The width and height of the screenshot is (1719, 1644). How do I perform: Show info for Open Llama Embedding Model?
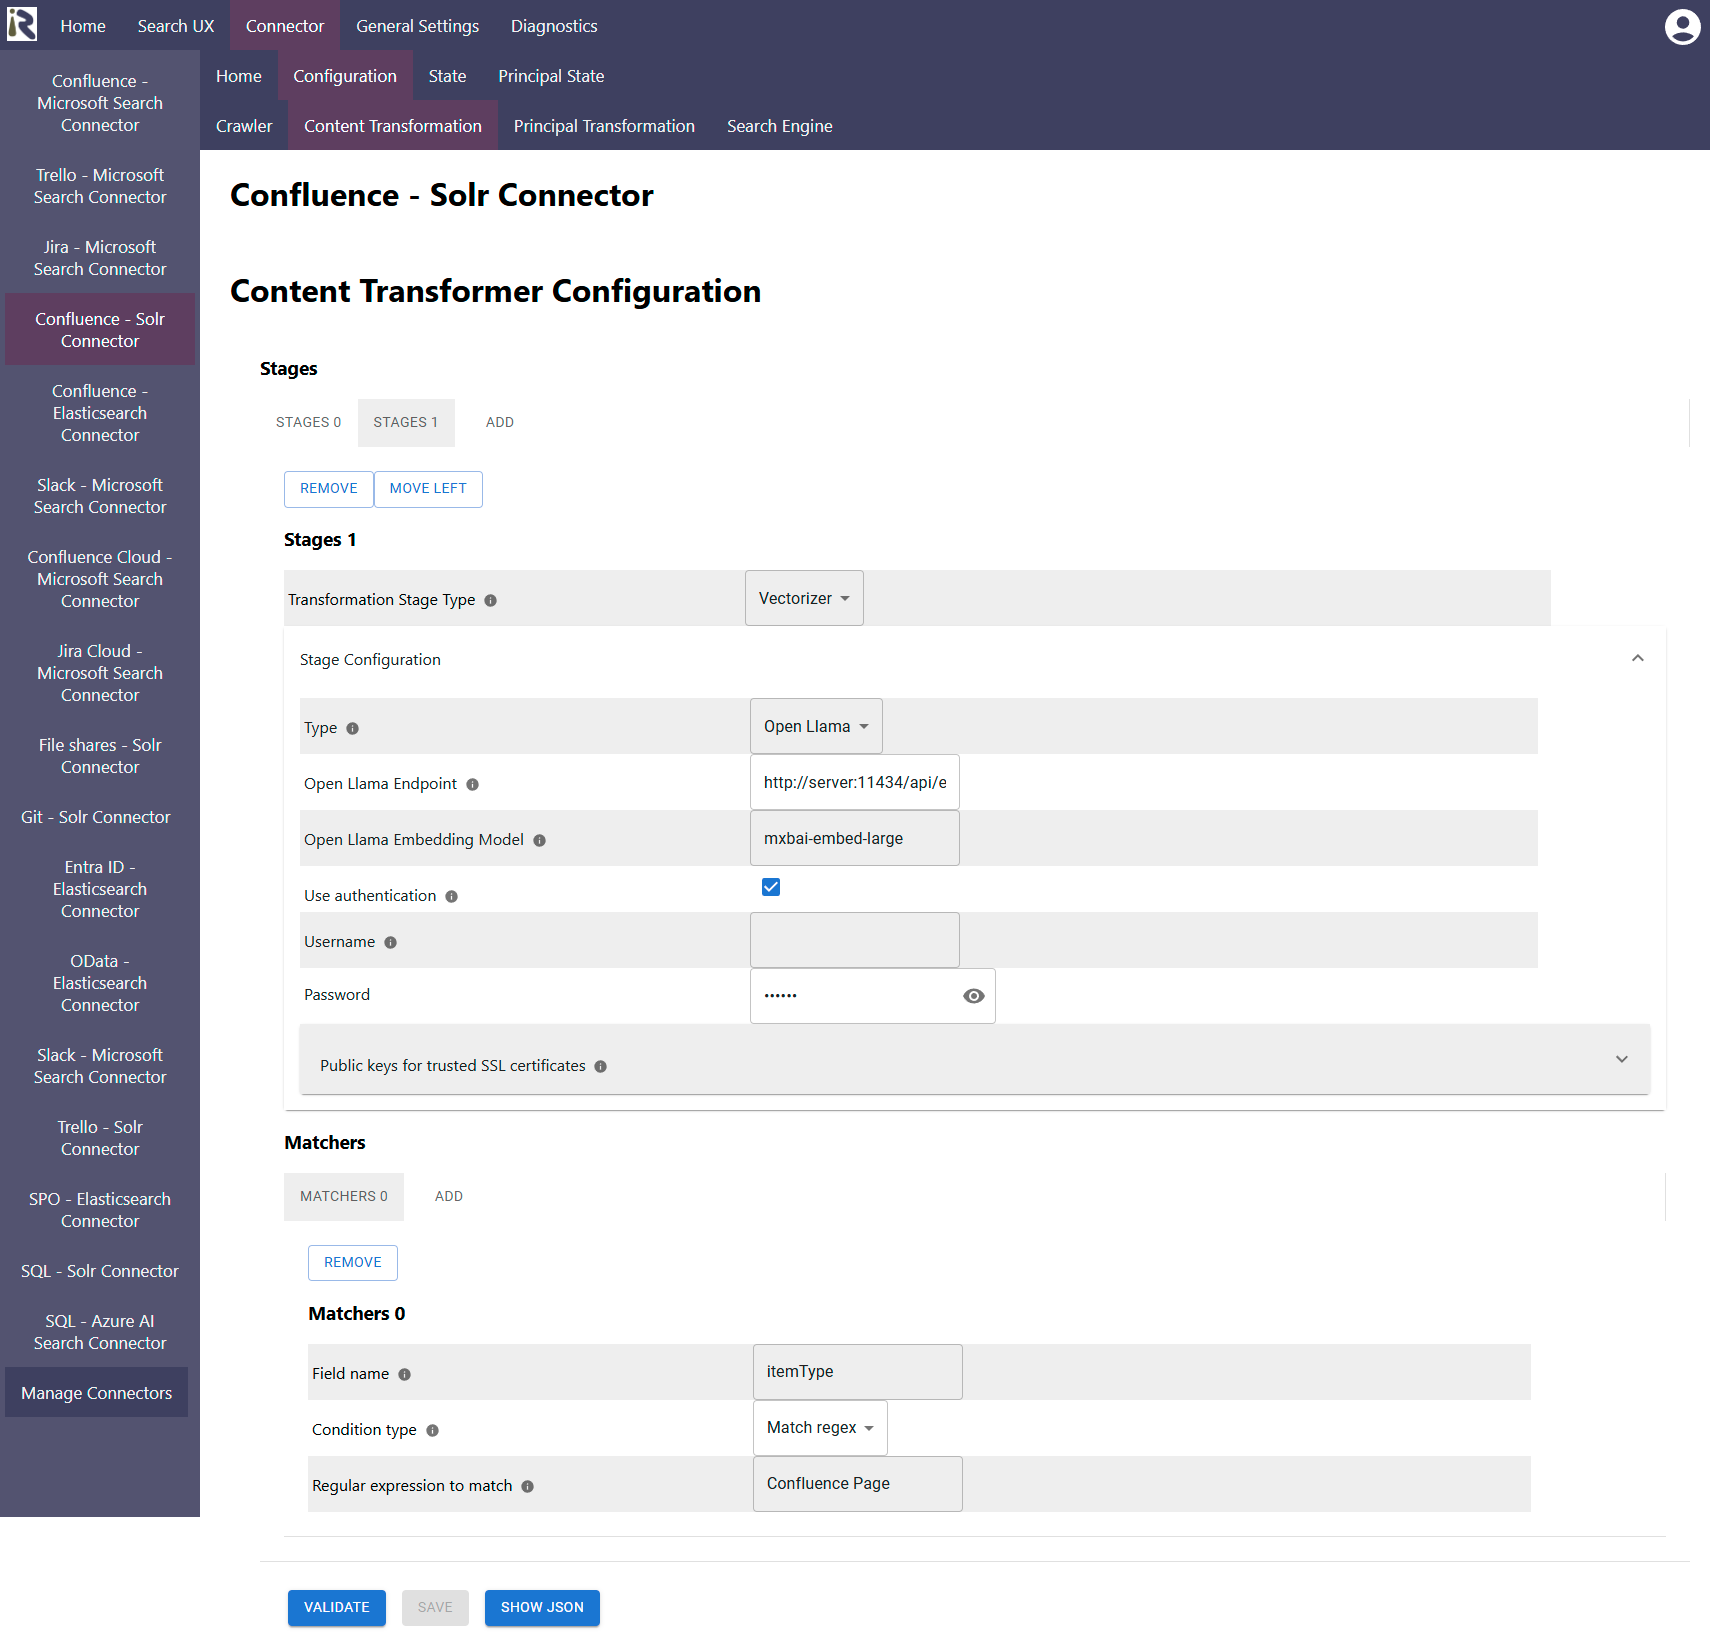tap(540, 841)
